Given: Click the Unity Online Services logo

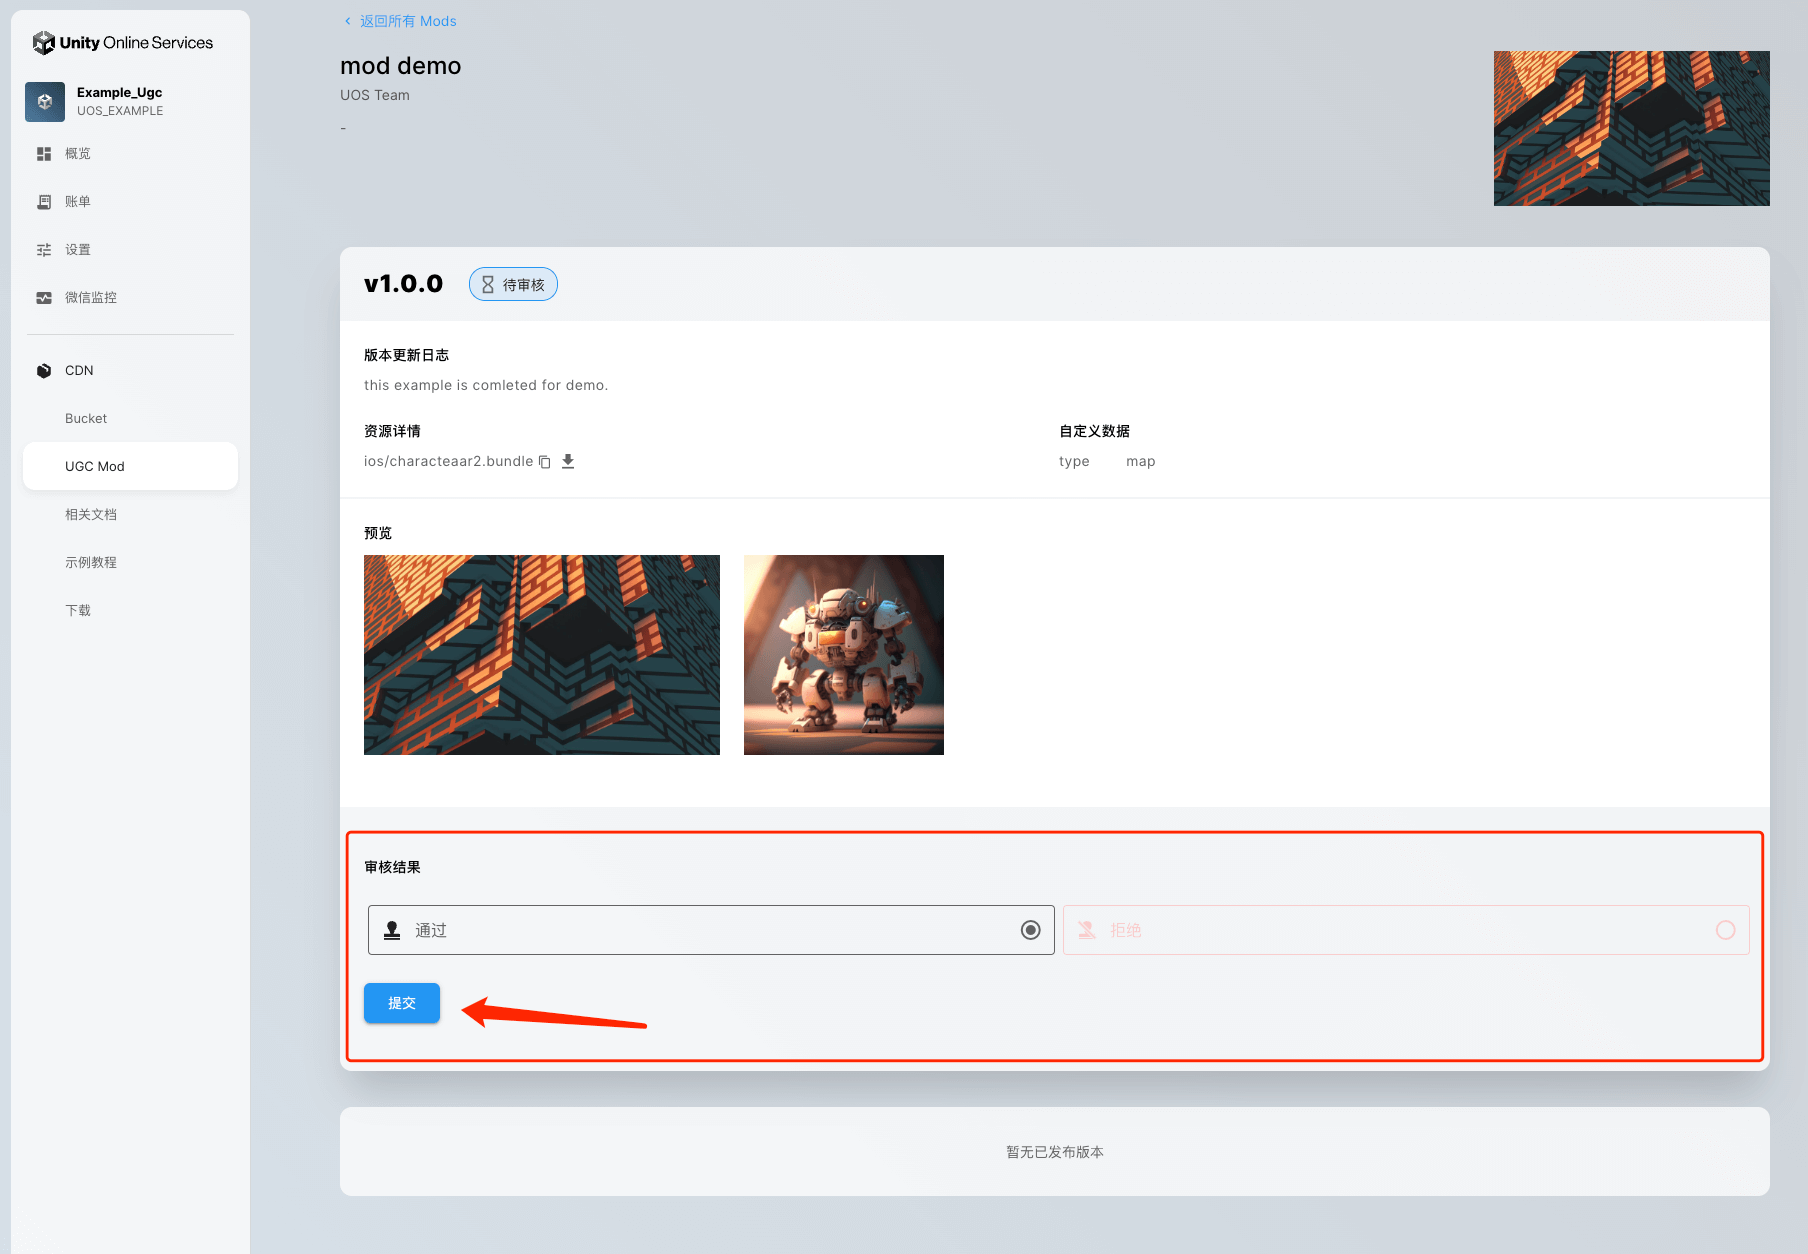Looking at the screenshot, I should click(123, 43).
